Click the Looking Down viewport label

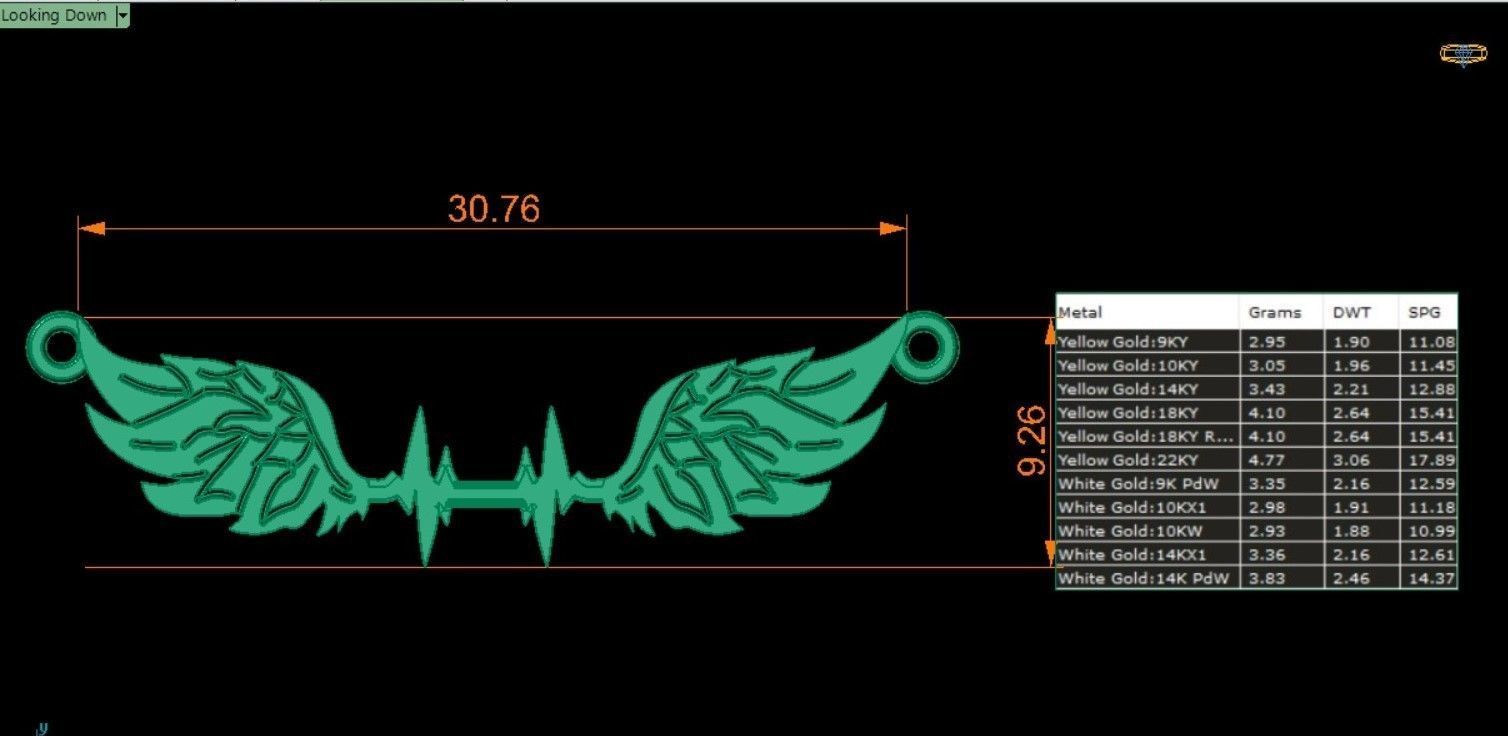coord(57,15)
